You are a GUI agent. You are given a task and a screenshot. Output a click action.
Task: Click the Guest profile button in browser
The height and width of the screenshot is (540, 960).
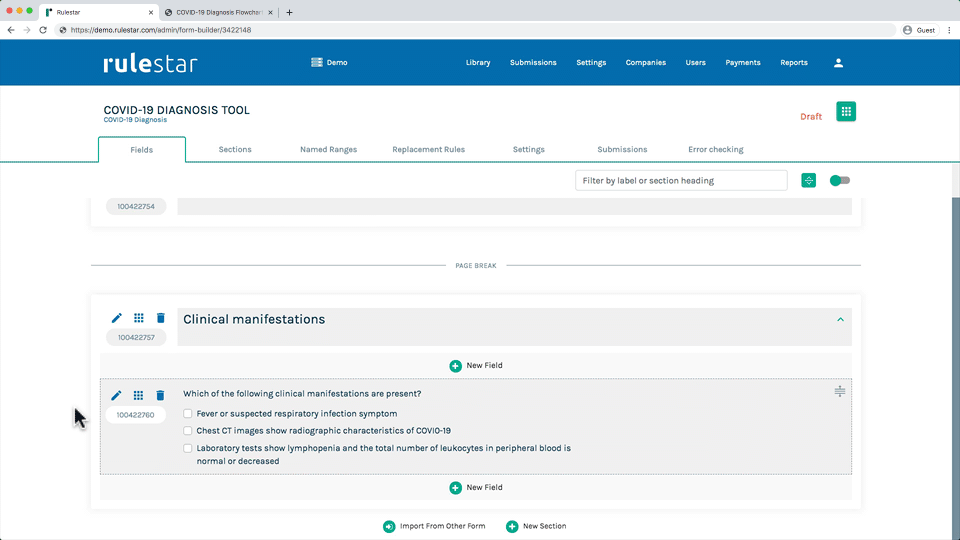click(x=919, y=30)
